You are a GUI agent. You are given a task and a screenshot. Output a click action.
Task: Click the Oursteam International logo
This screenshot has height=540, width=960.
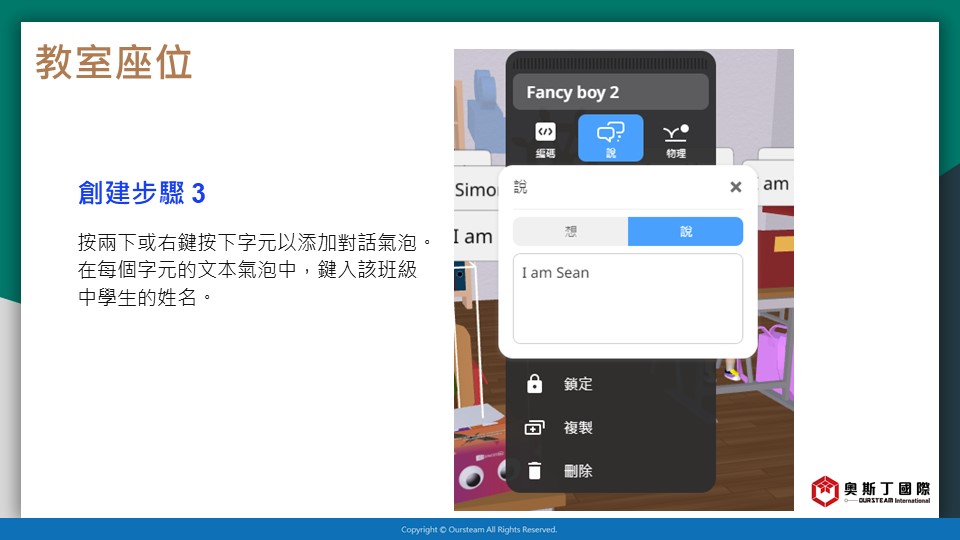click(870, 490)
